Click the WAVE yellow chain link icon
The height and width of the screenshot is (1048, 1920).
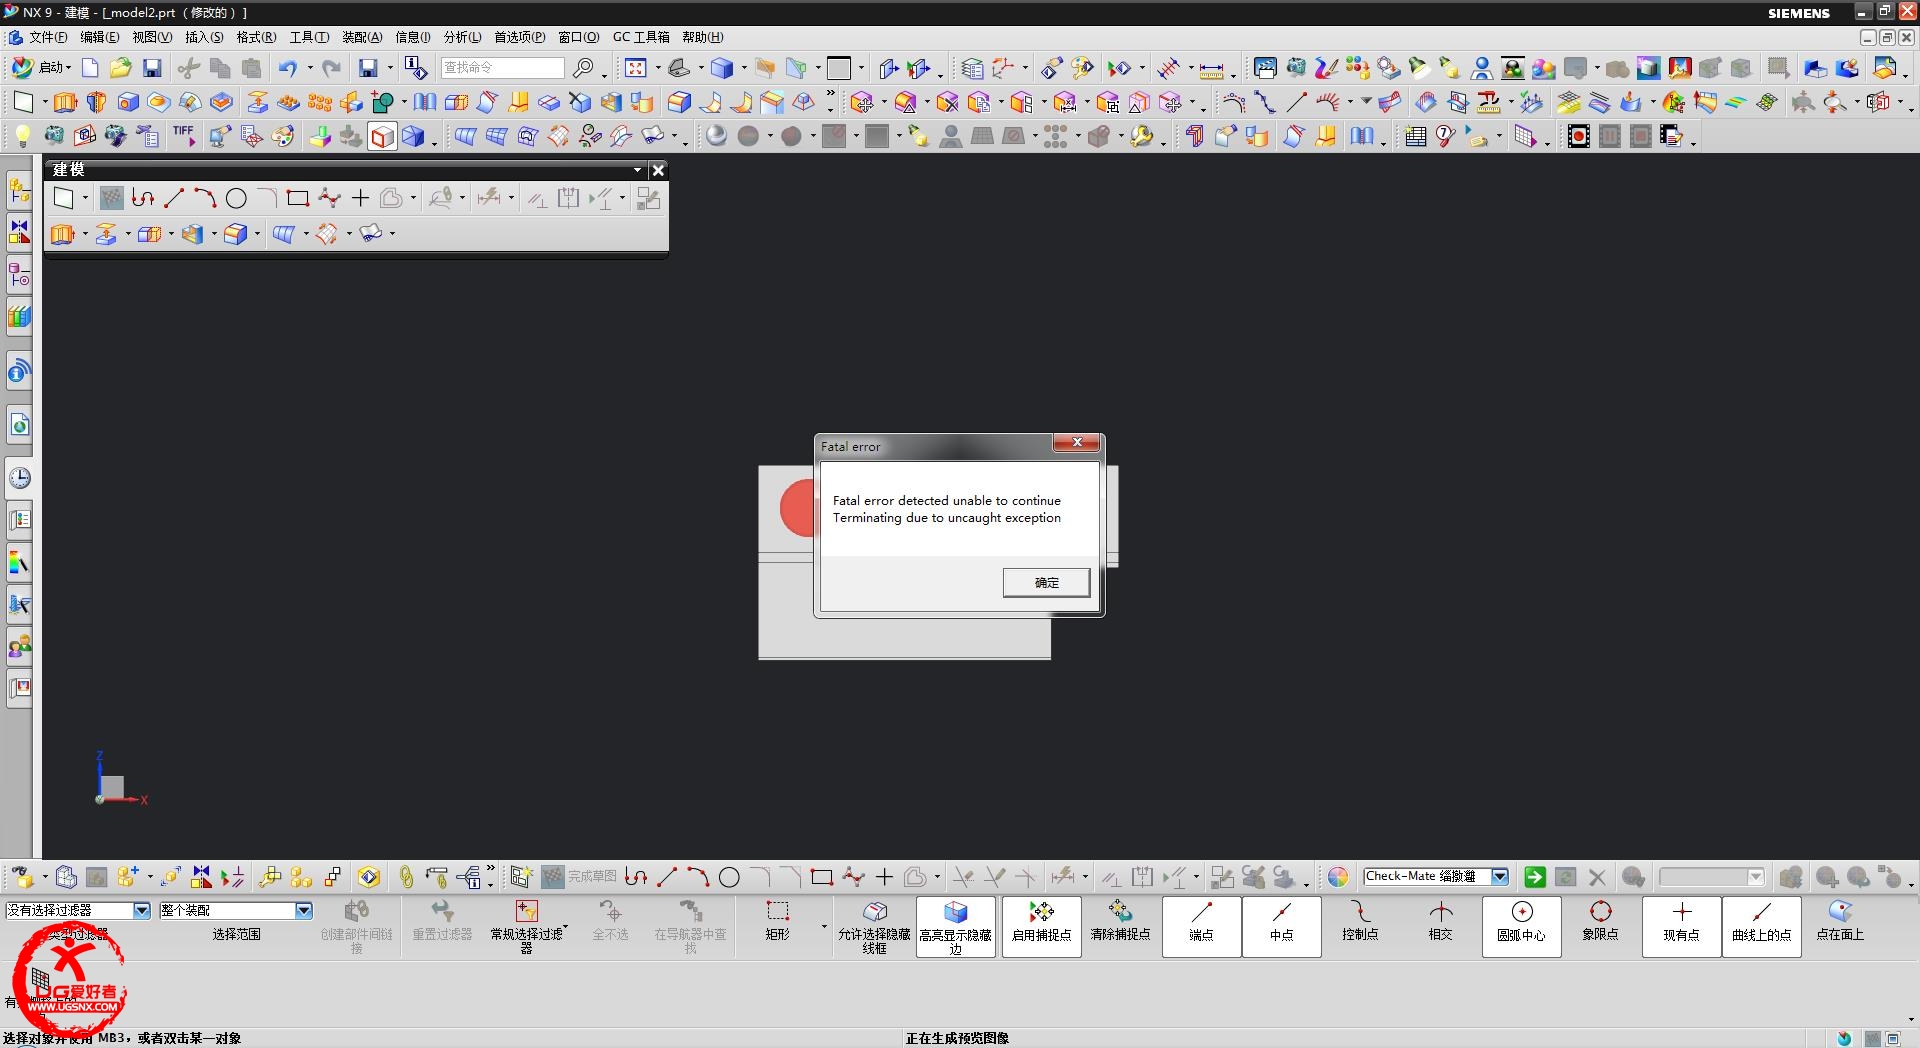405,877
